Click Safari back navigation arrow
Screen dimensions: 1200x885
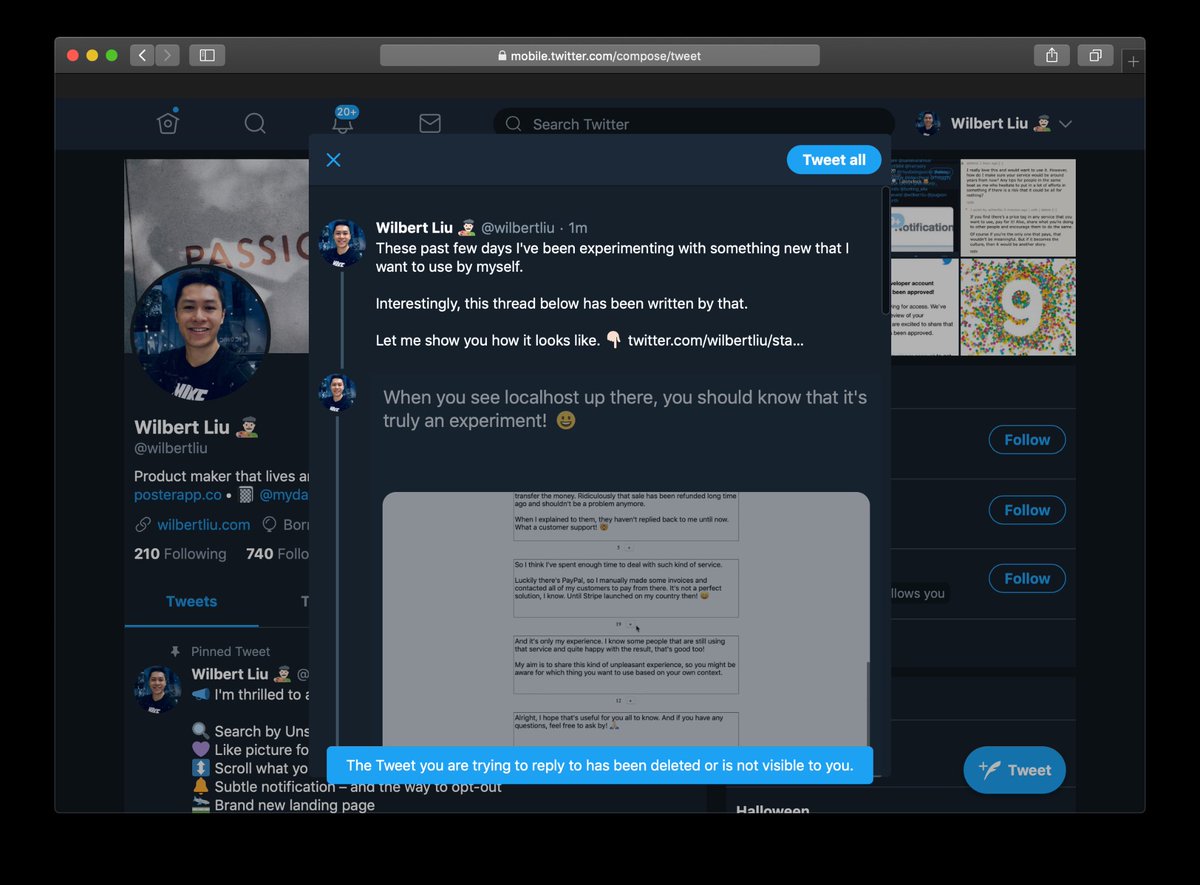click(x=142, y=56)
